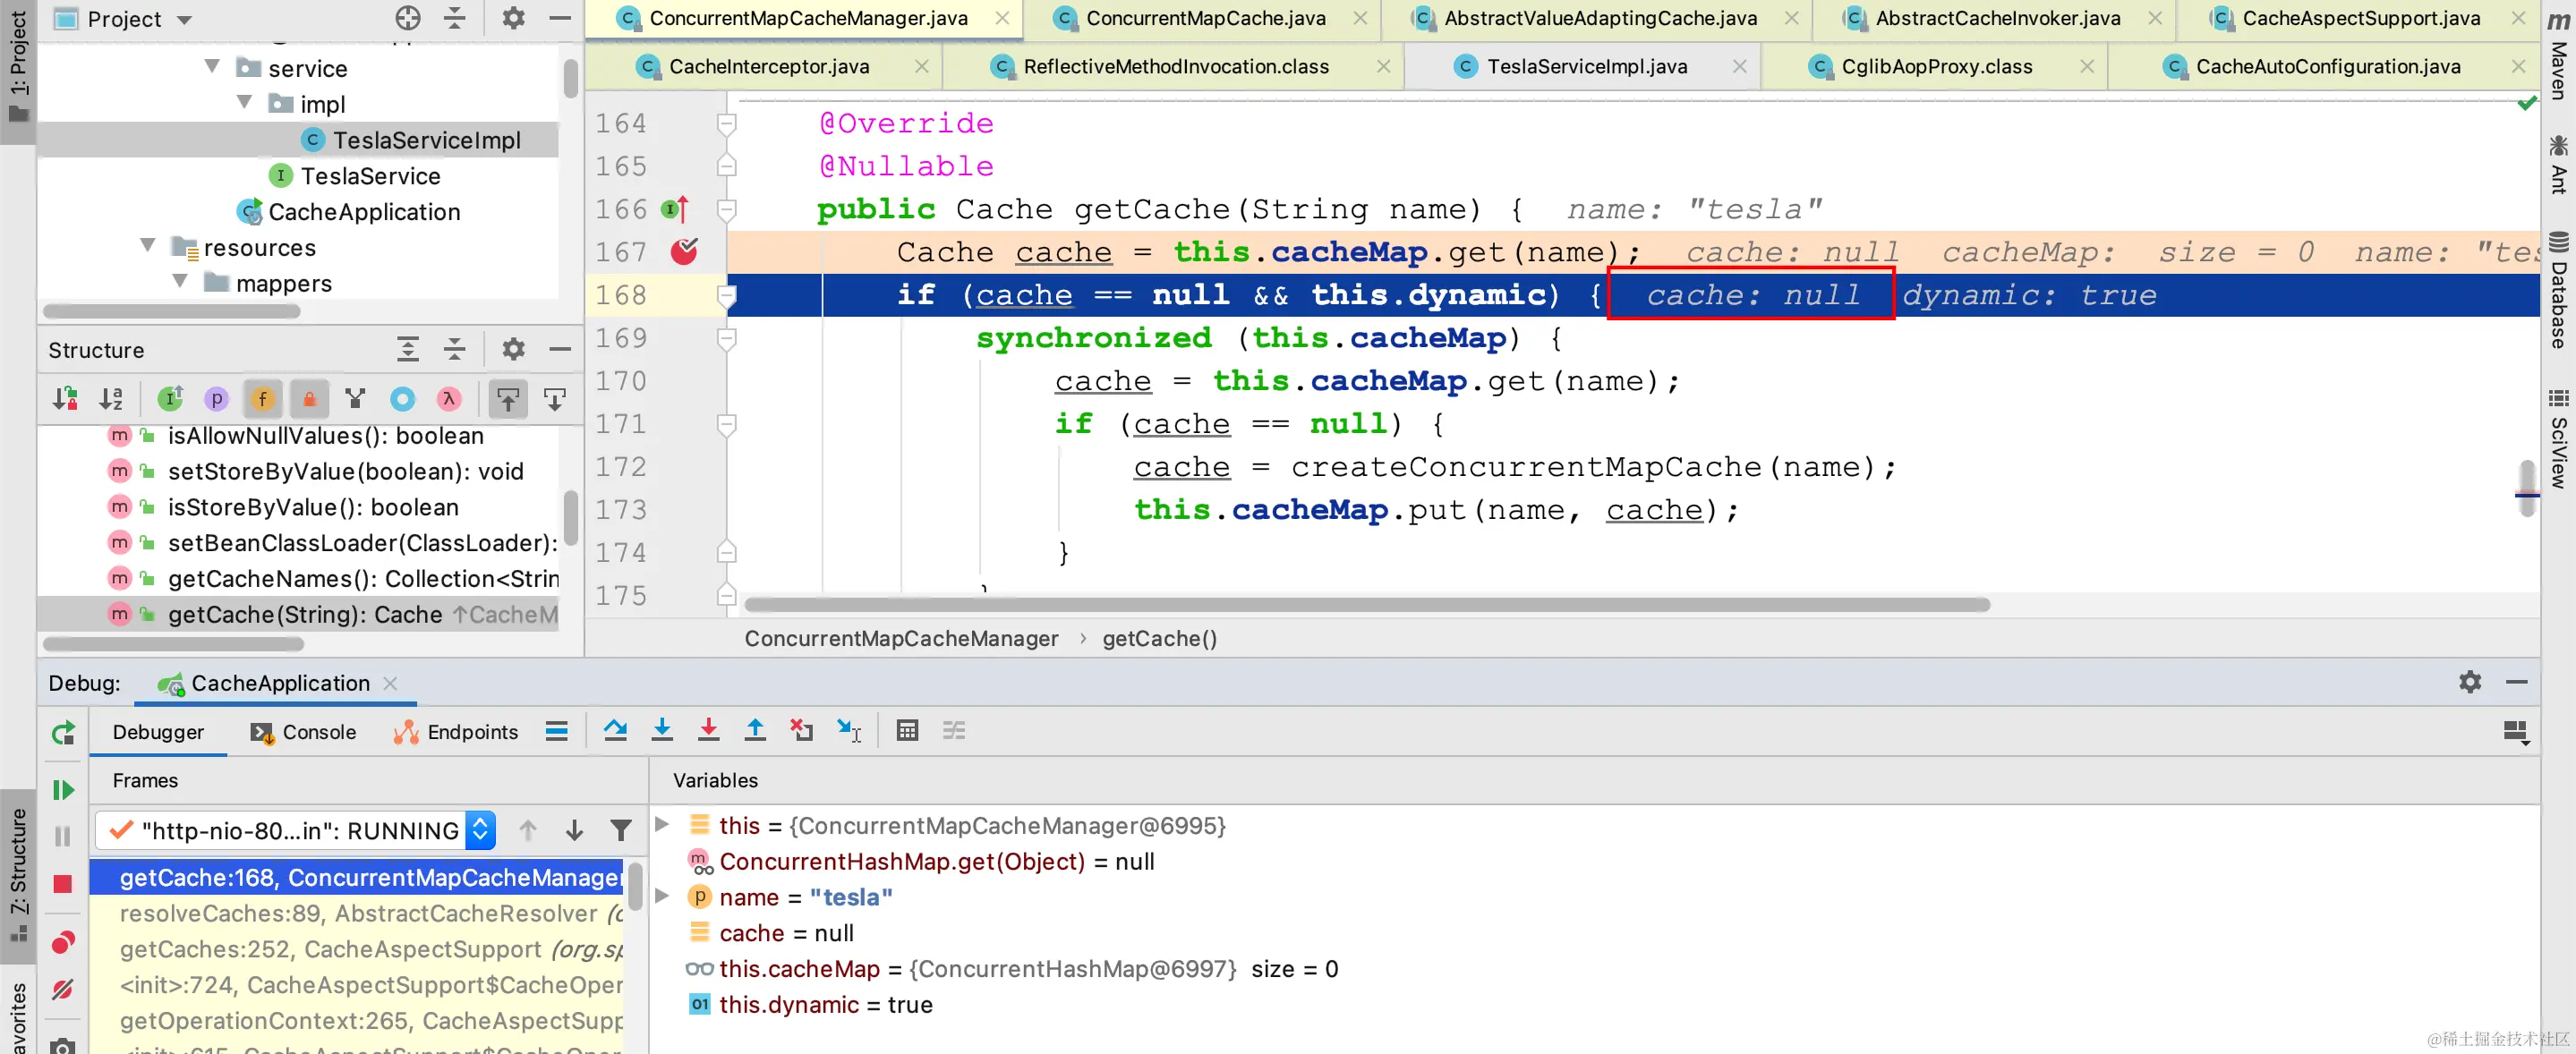Click red Stop debugging button

click(x=63, y=884)
